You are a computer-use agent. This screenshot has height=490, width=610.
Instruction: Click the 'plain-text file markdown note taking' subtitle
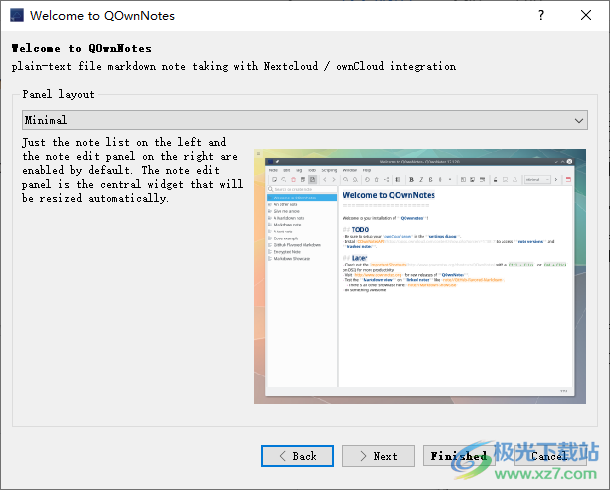click(234, 66)
